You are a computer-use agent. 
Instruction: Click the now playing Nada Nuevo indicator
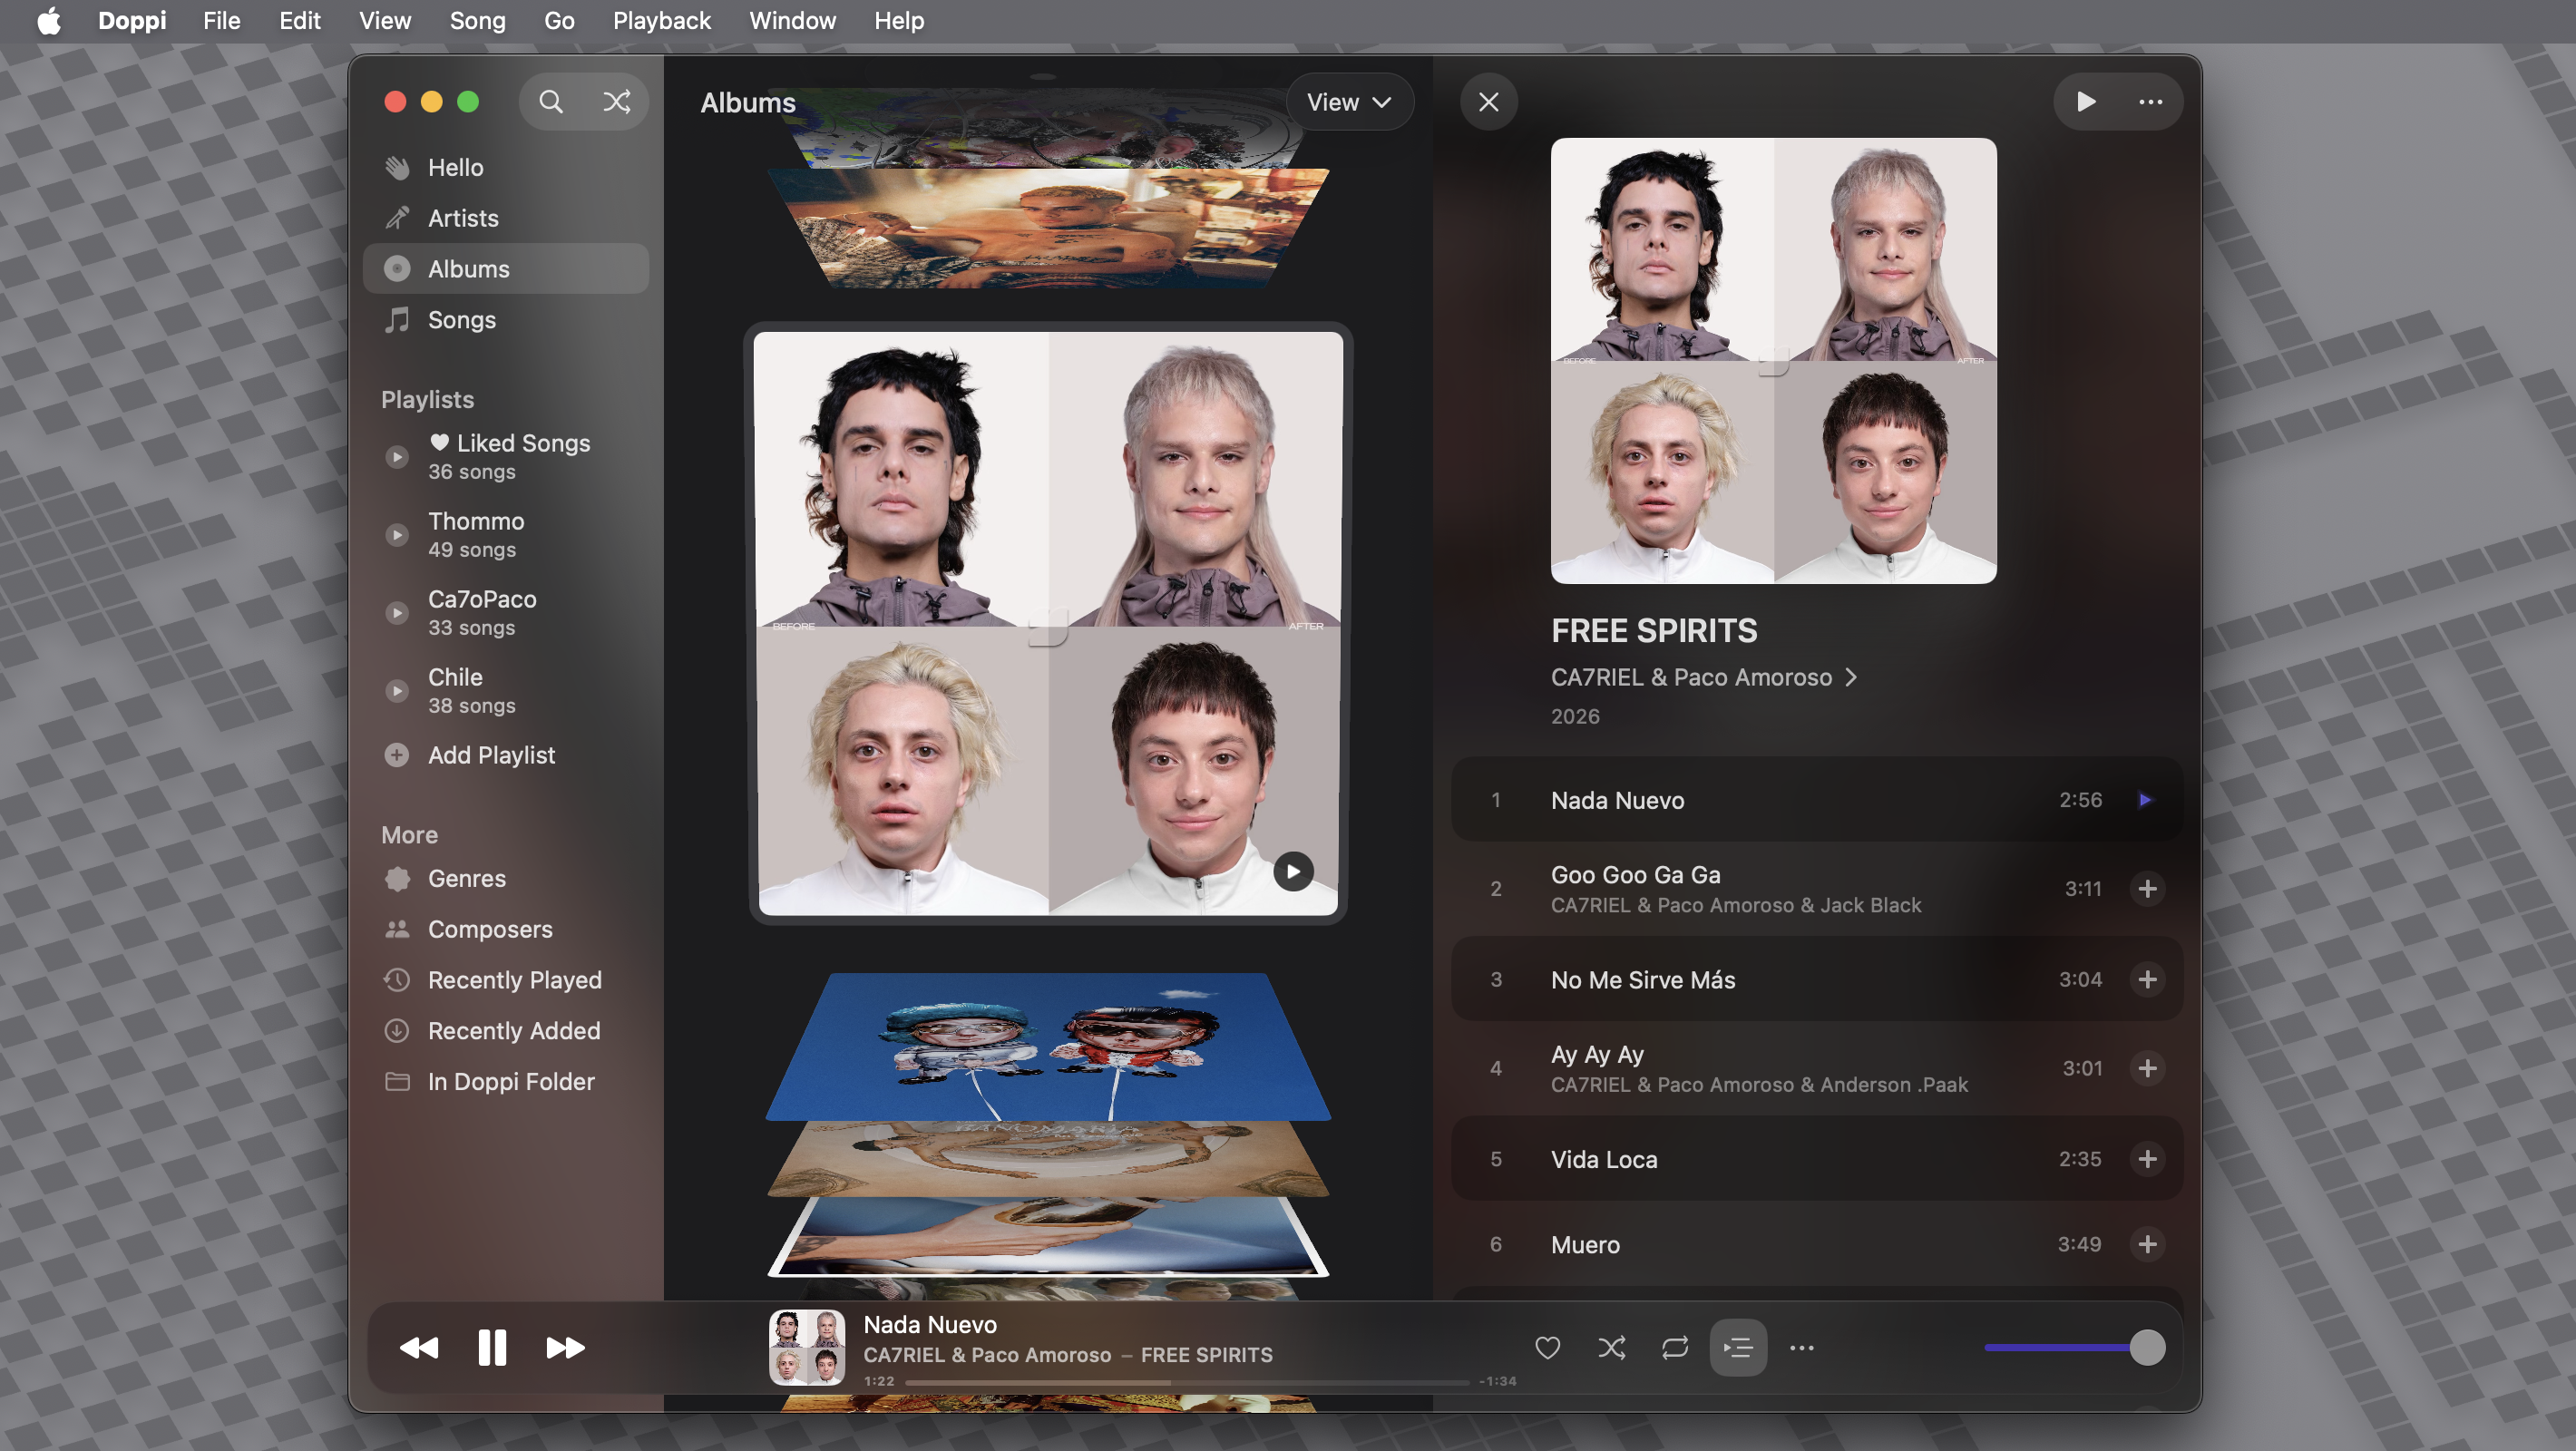tap(2145, 800)
